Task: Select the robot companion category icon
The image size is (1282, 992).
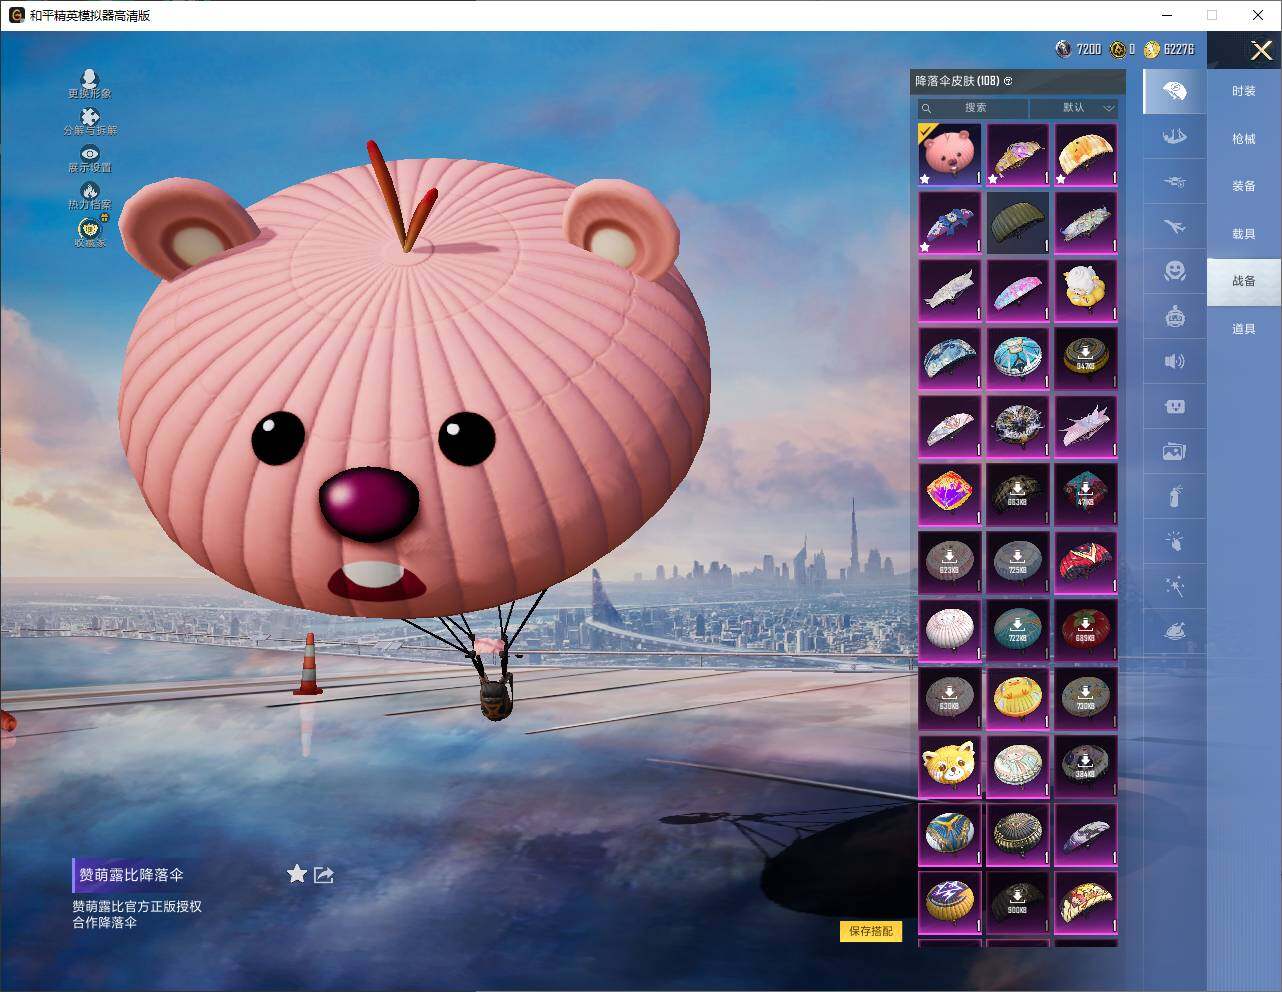Action: 1174,316
